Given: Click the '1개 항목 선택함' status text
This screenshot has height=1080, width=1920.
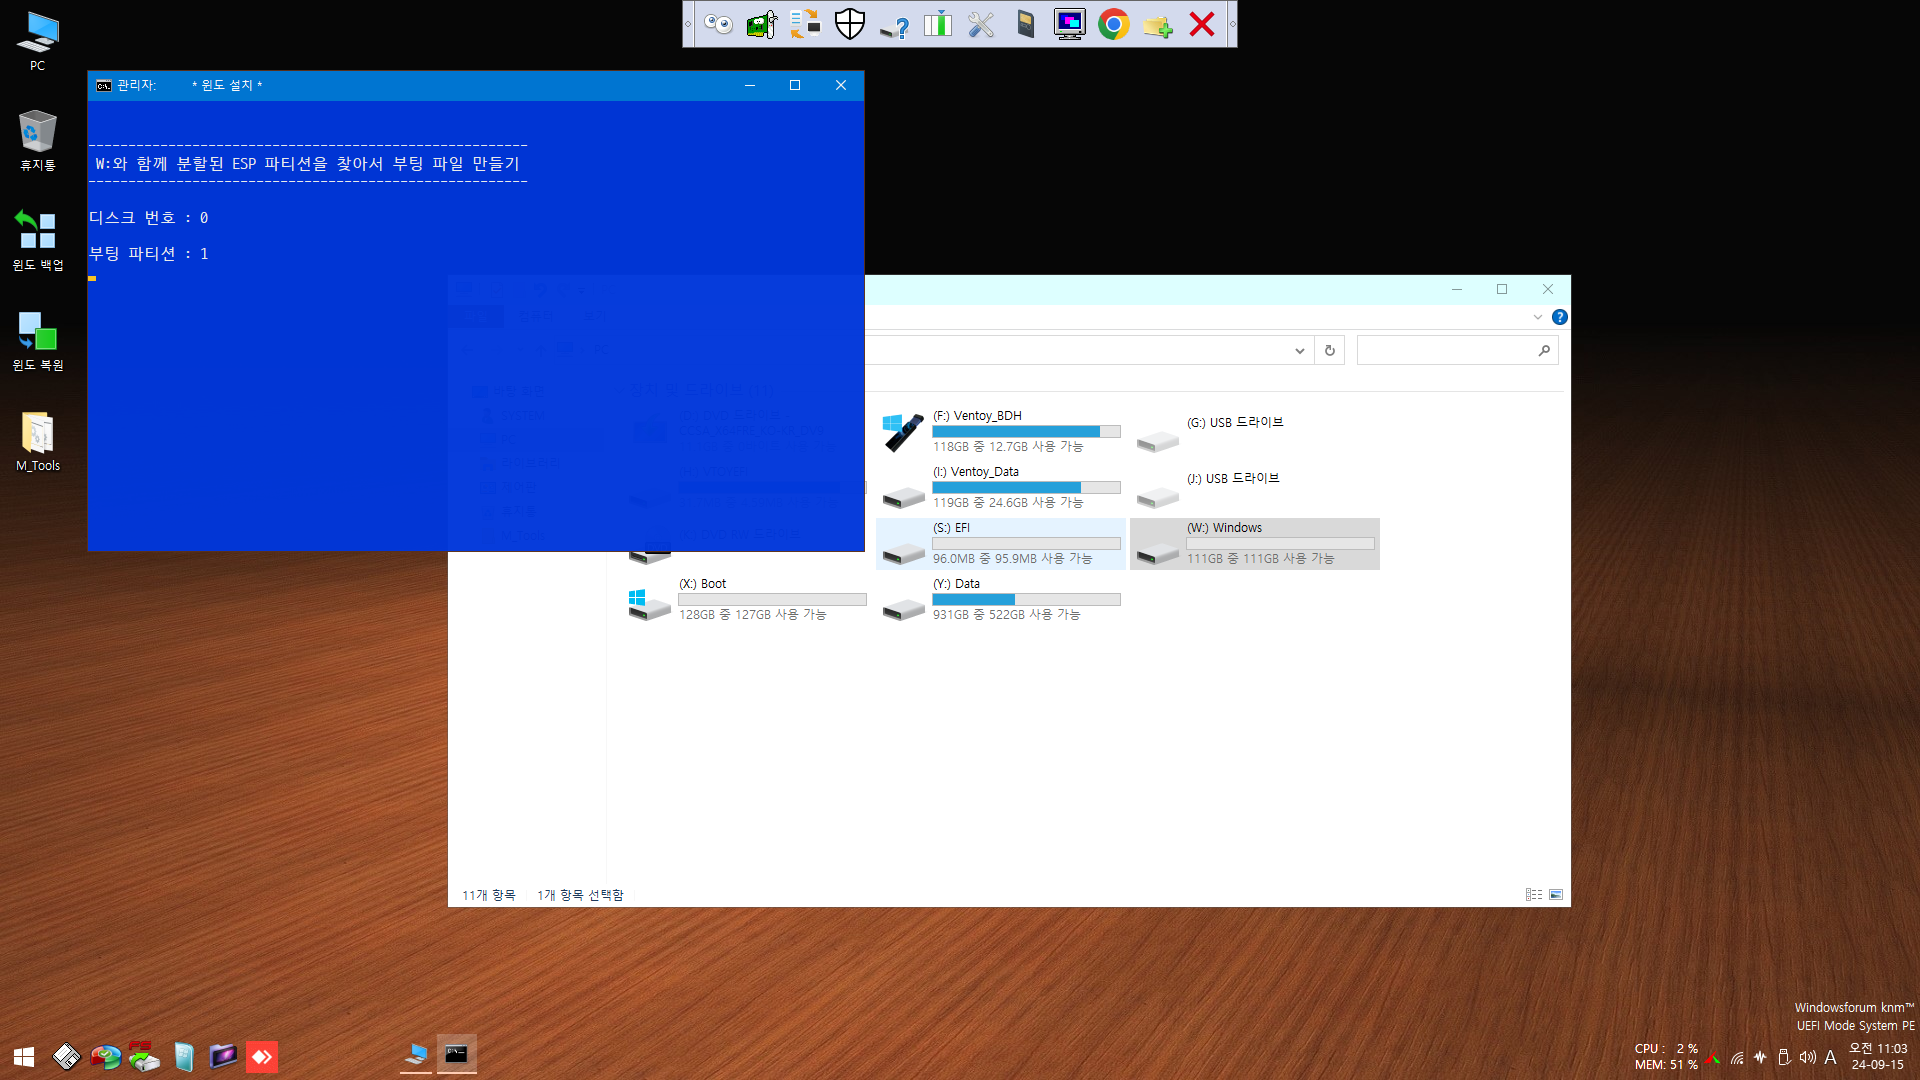Looking at the screenshot, I should coord(580,895).
